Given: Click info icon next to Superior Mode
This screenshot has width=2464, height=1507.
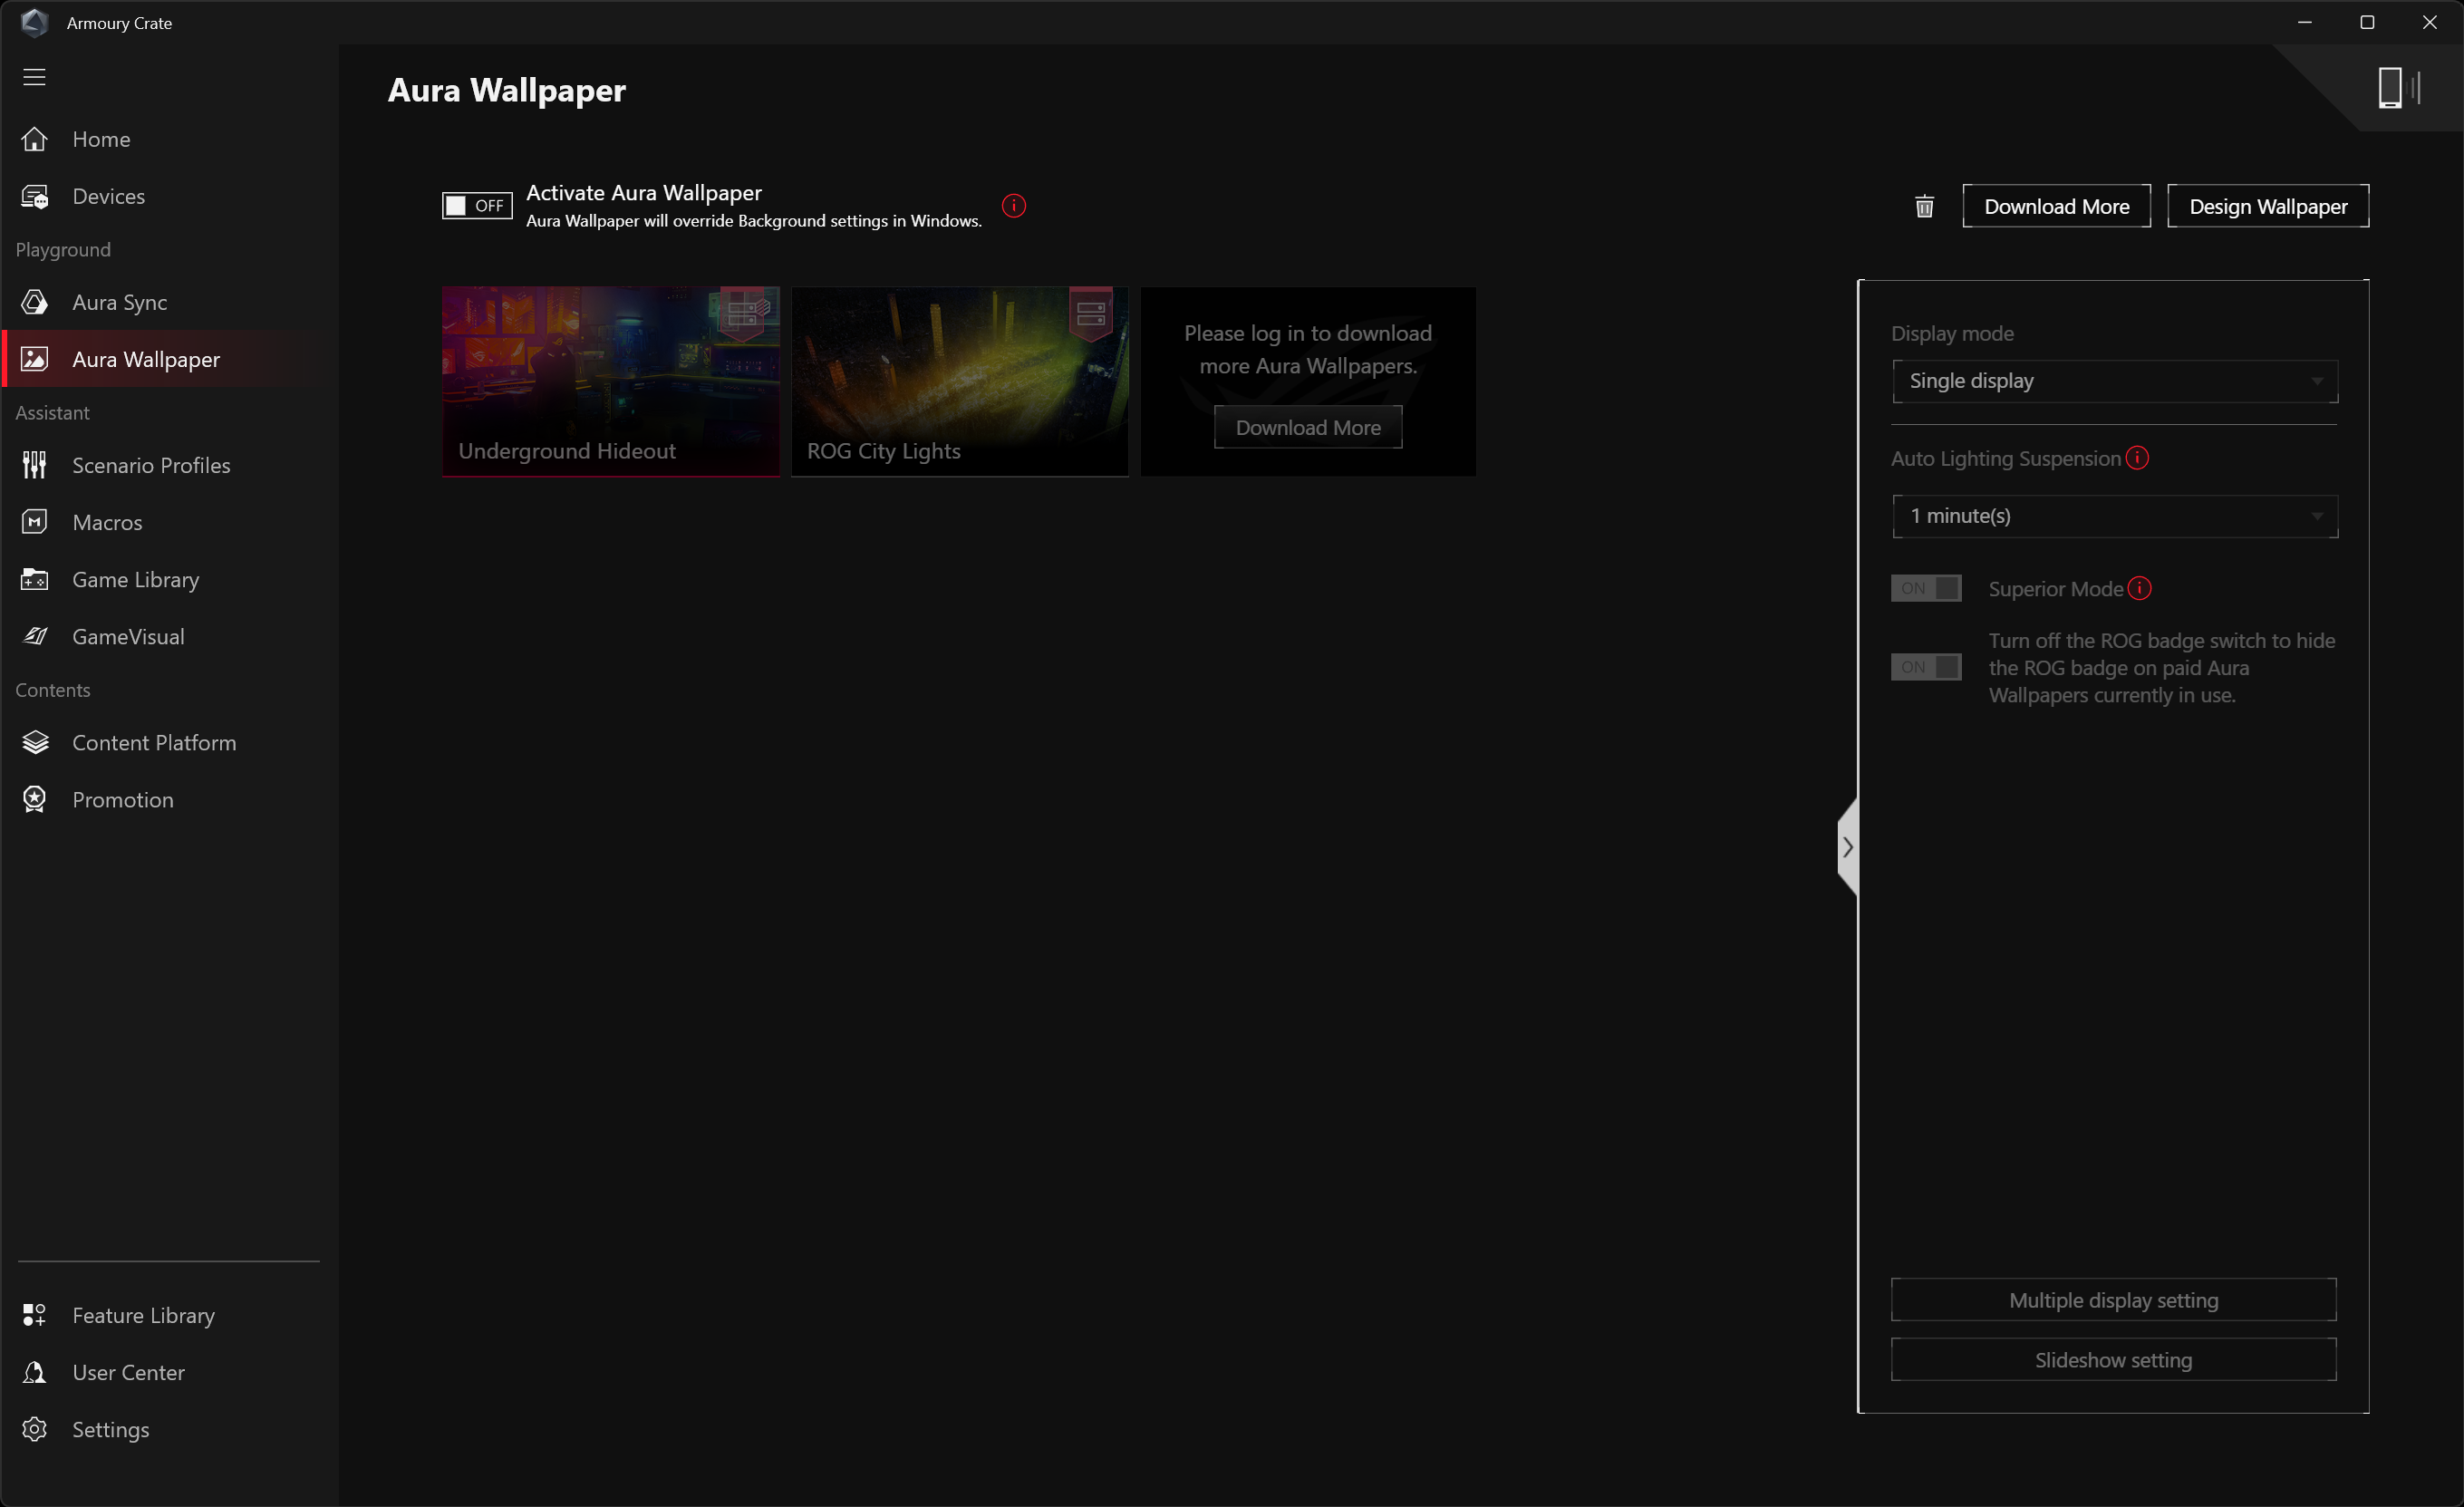Looking at the screenshot, I should [x=2139, y=588].
